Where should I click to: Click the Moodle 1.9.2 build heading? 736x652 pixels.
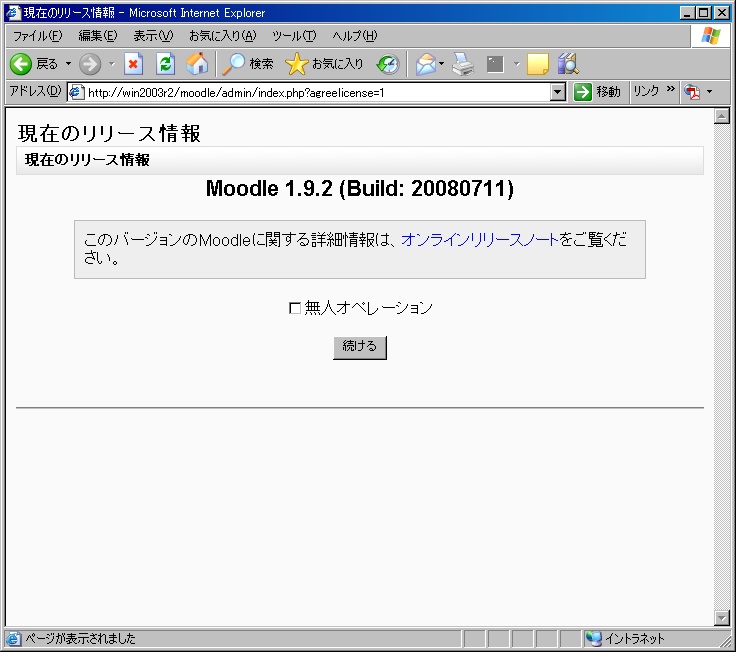pyautogui.click(x=360, y=189)
